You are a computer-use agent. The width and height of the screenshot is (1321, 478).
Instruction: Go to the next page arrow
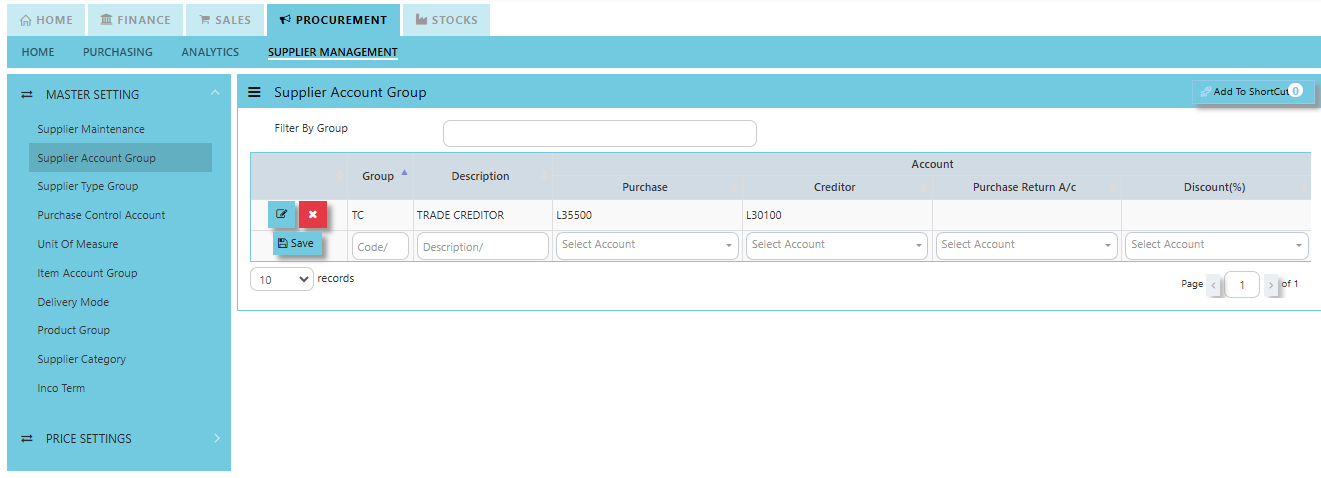pos(1271,285)
